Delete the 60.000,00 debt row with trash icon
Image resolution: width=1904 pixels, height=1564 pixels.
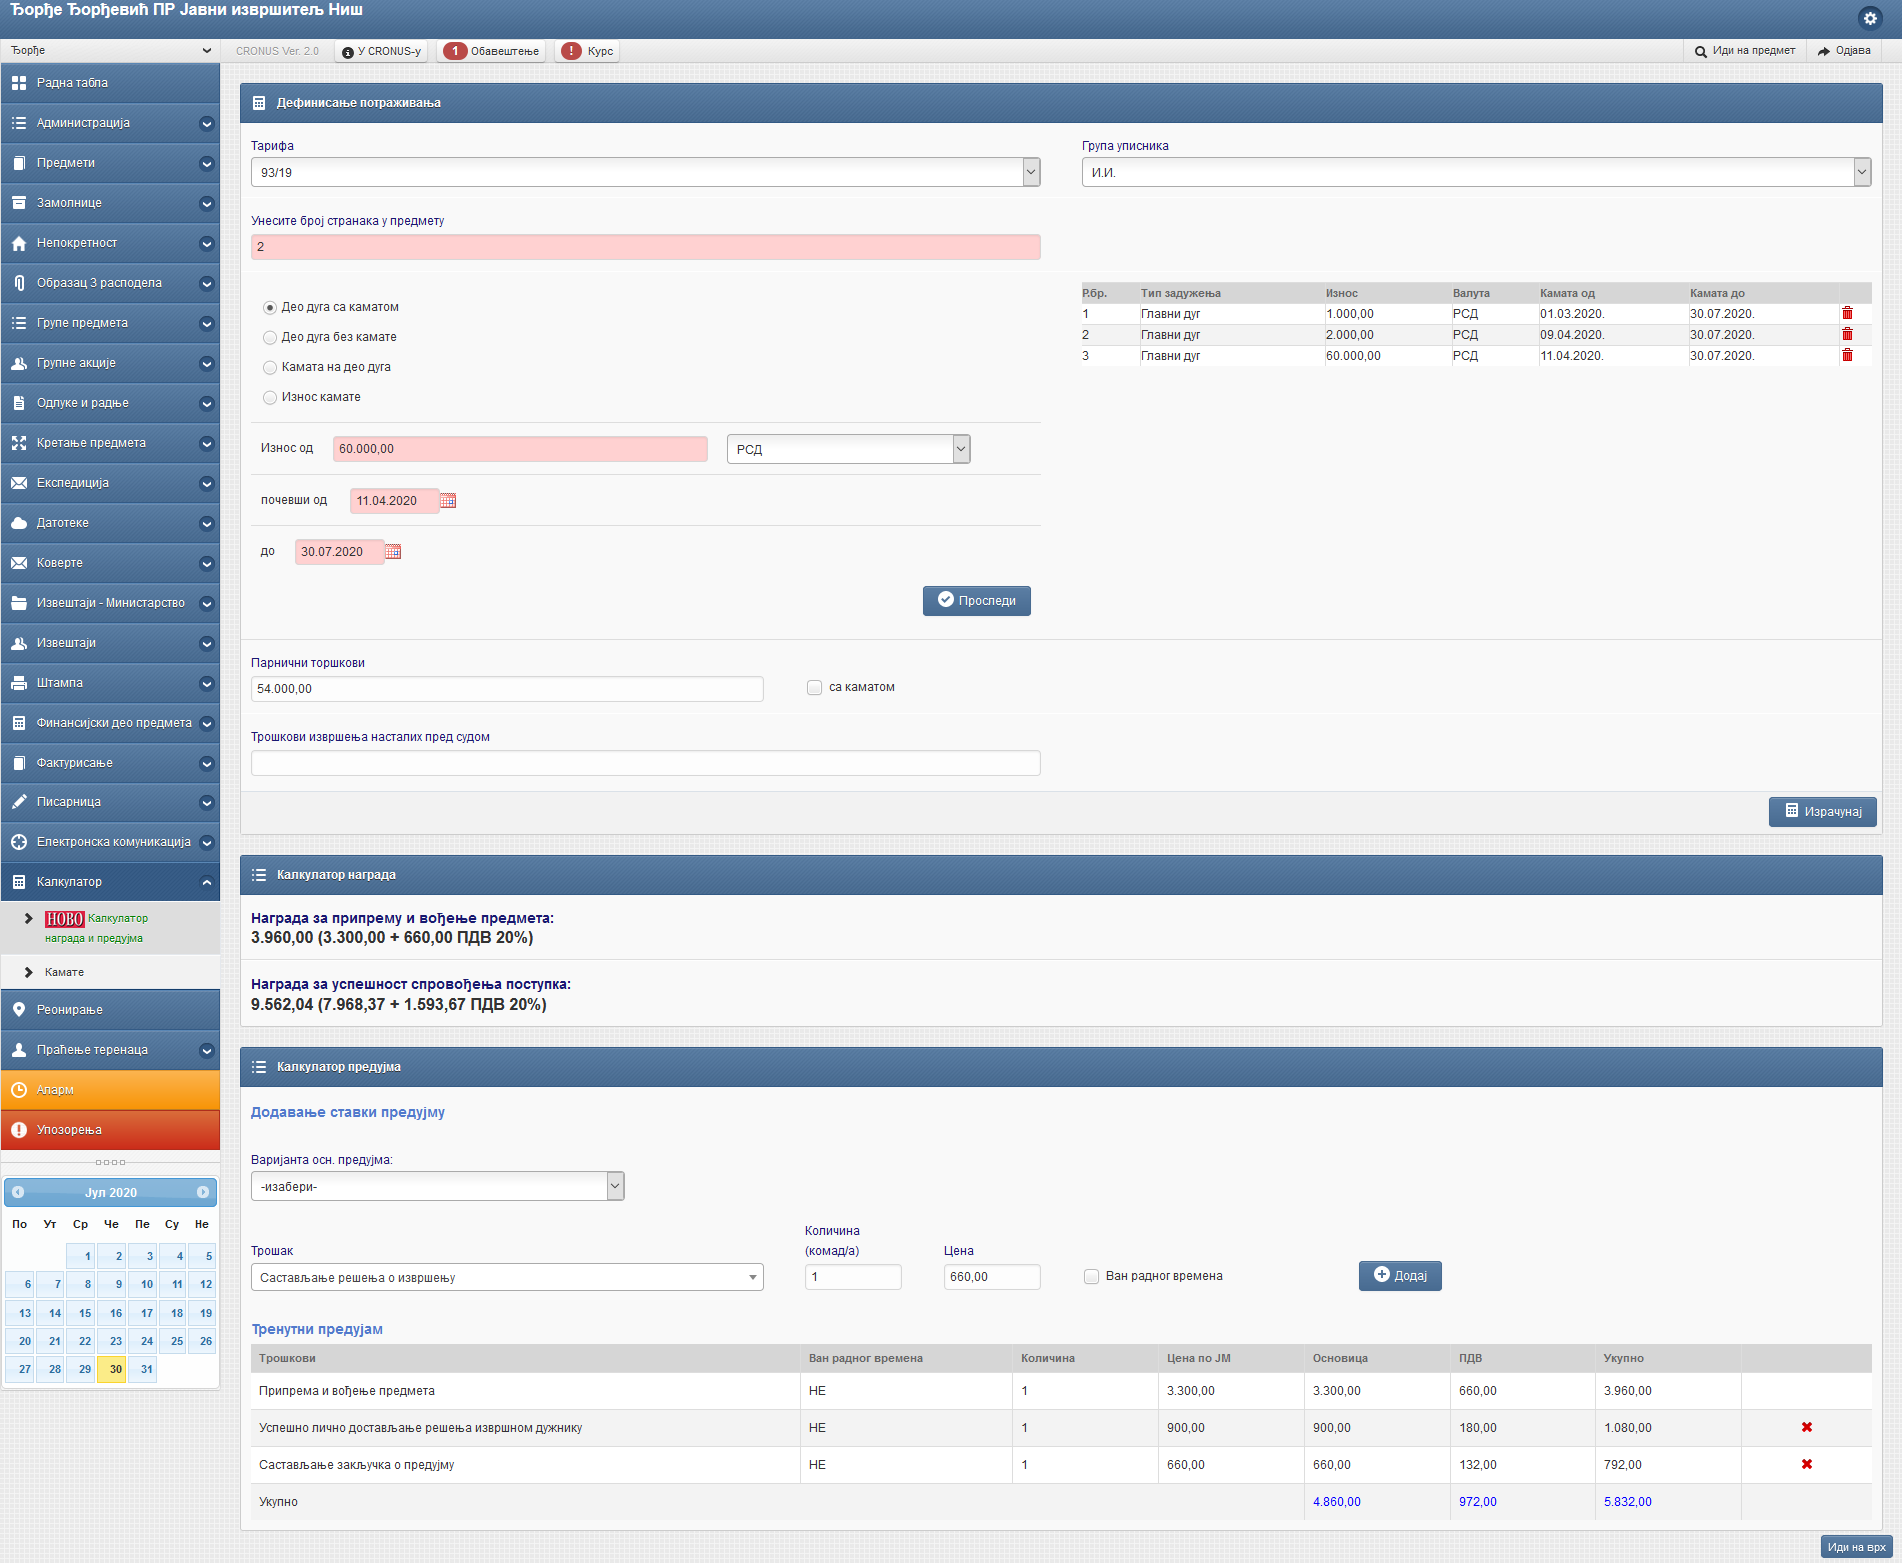tap(1847, 356)
